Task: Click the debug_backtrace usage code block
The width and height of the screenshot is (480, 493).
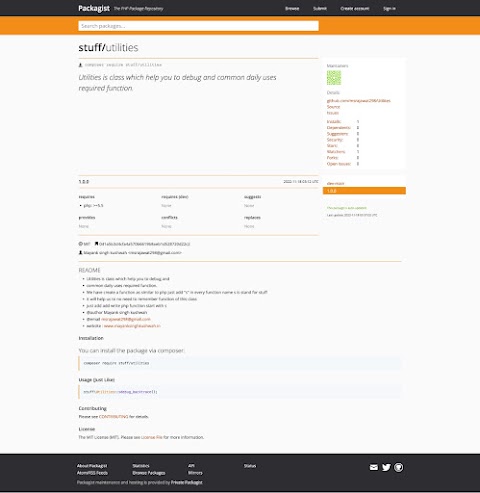Action: coord(240,392)
